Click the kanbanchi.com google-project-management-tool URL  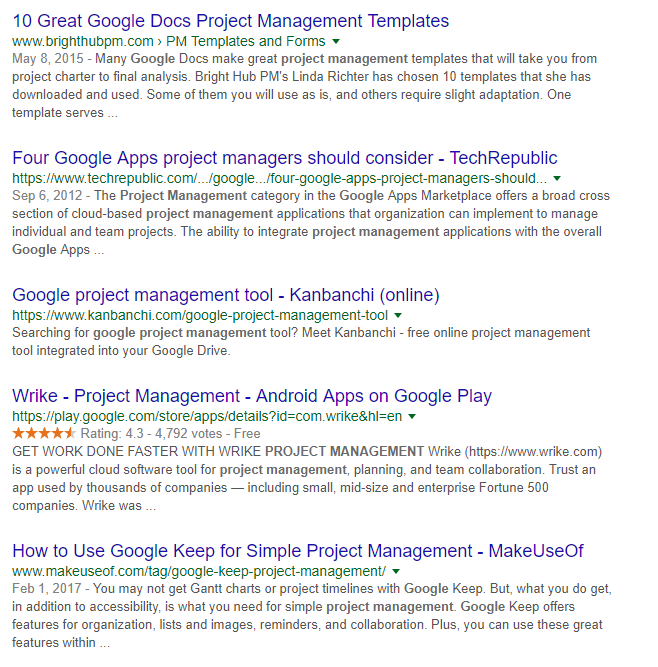(200, 315)
